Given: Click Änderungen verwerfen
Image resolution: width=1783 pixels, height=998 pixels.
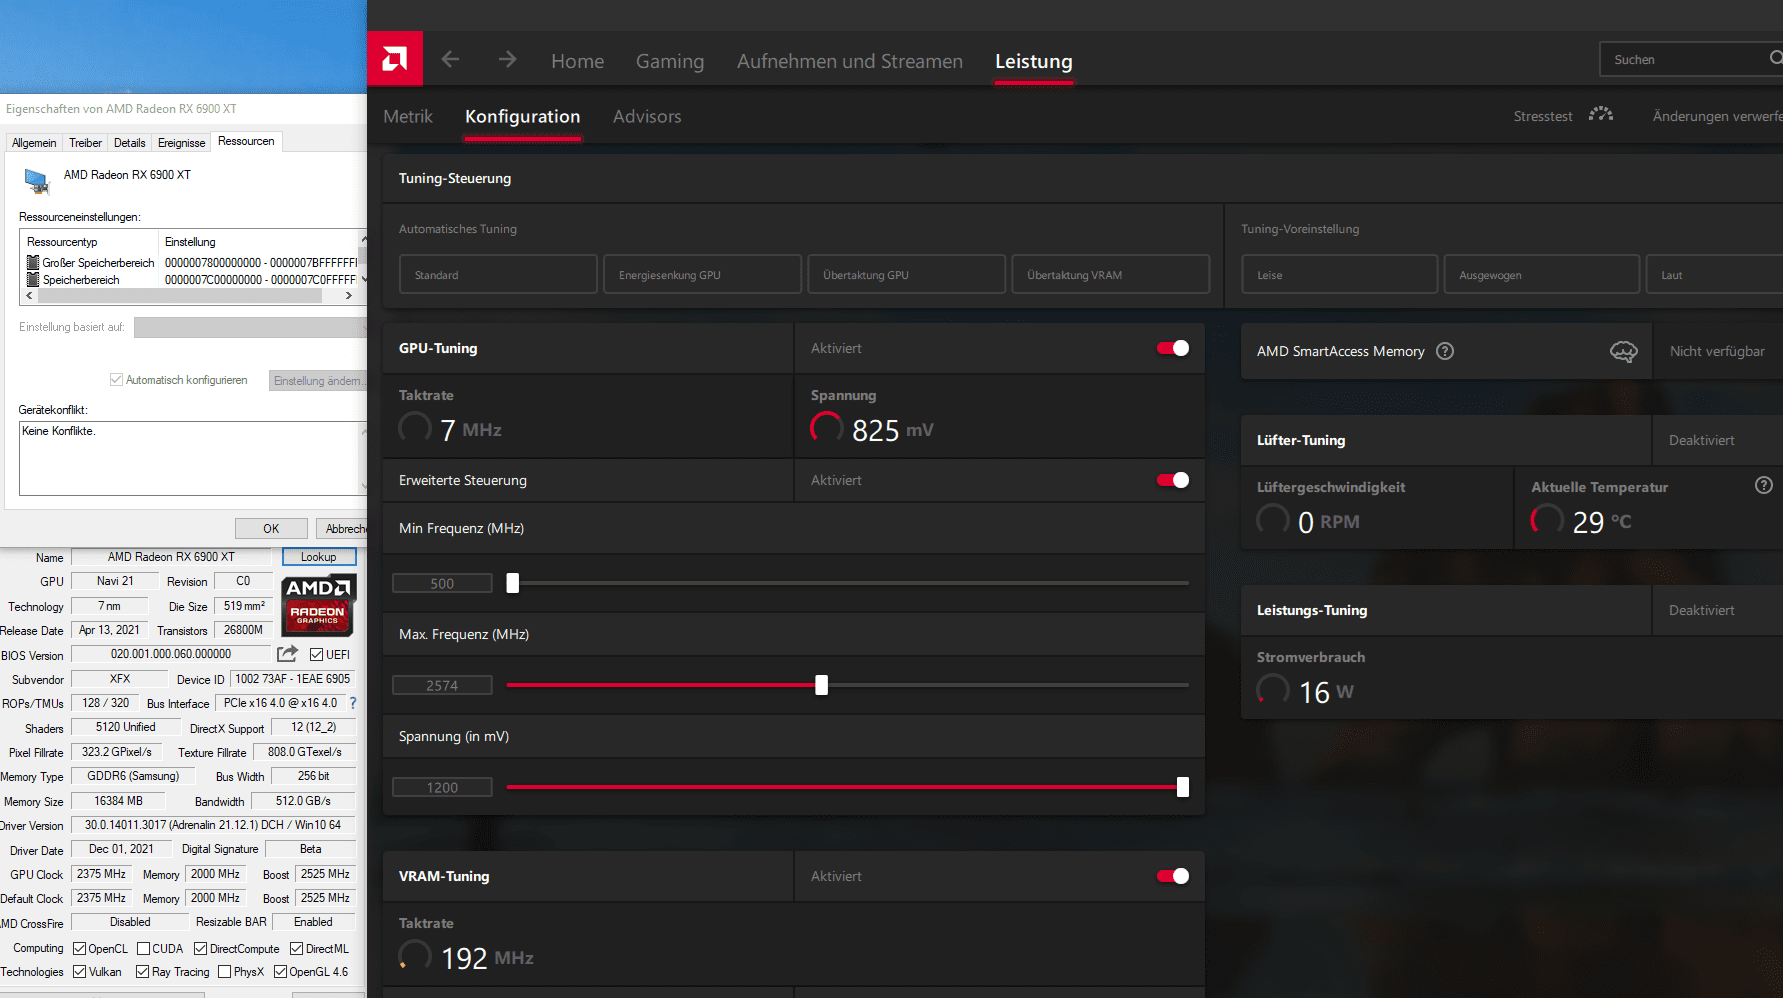Looking at the screenshot, I should click(x=1717, y=116).
